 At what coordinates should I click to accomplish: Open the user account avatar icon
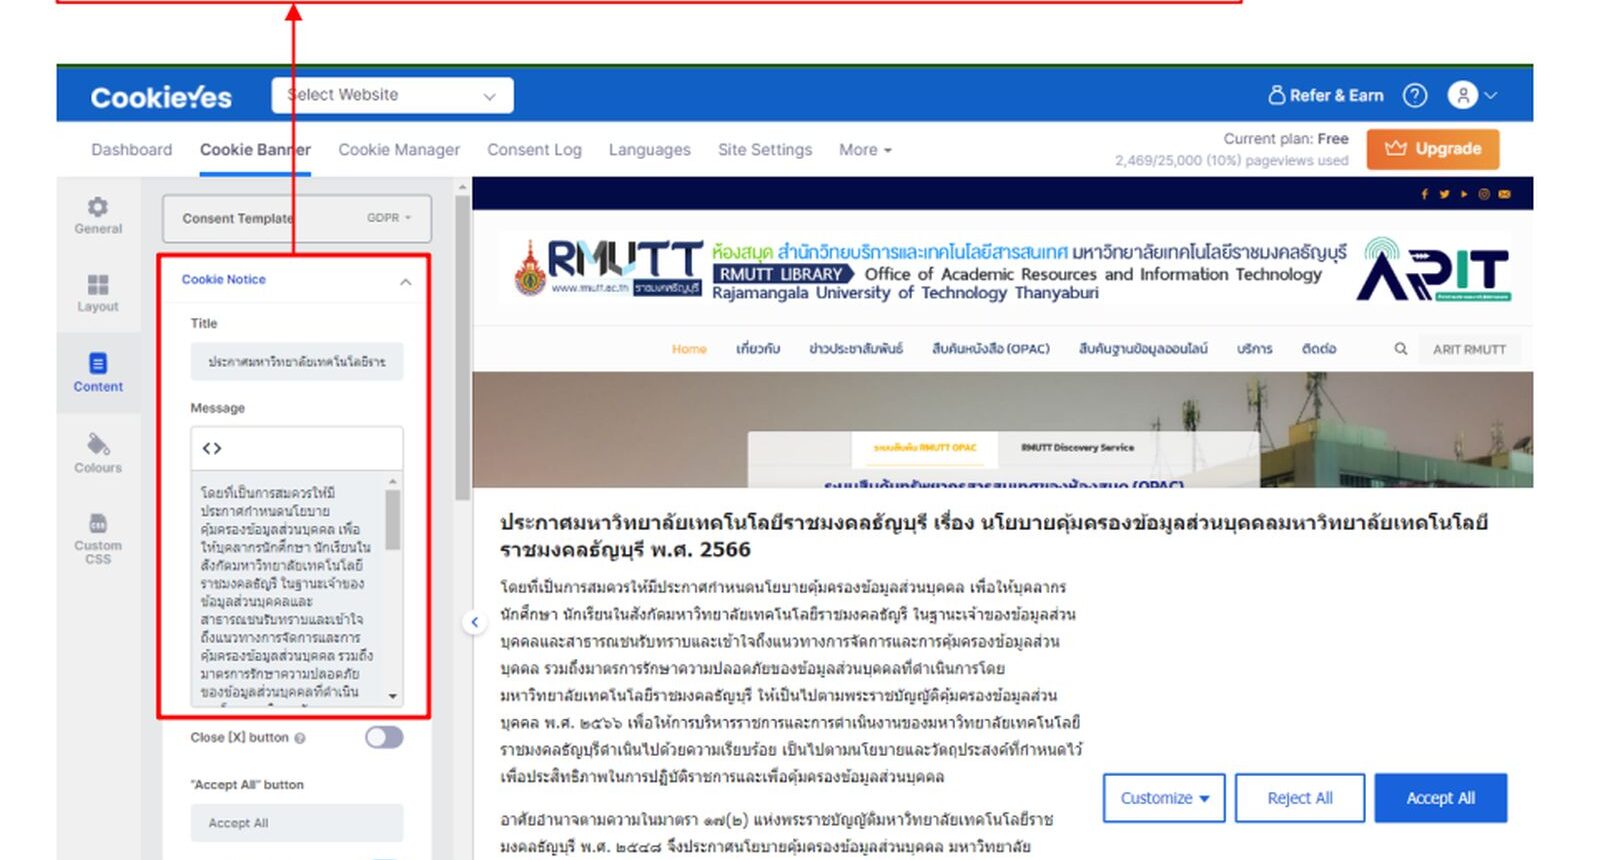point(1462,95)
